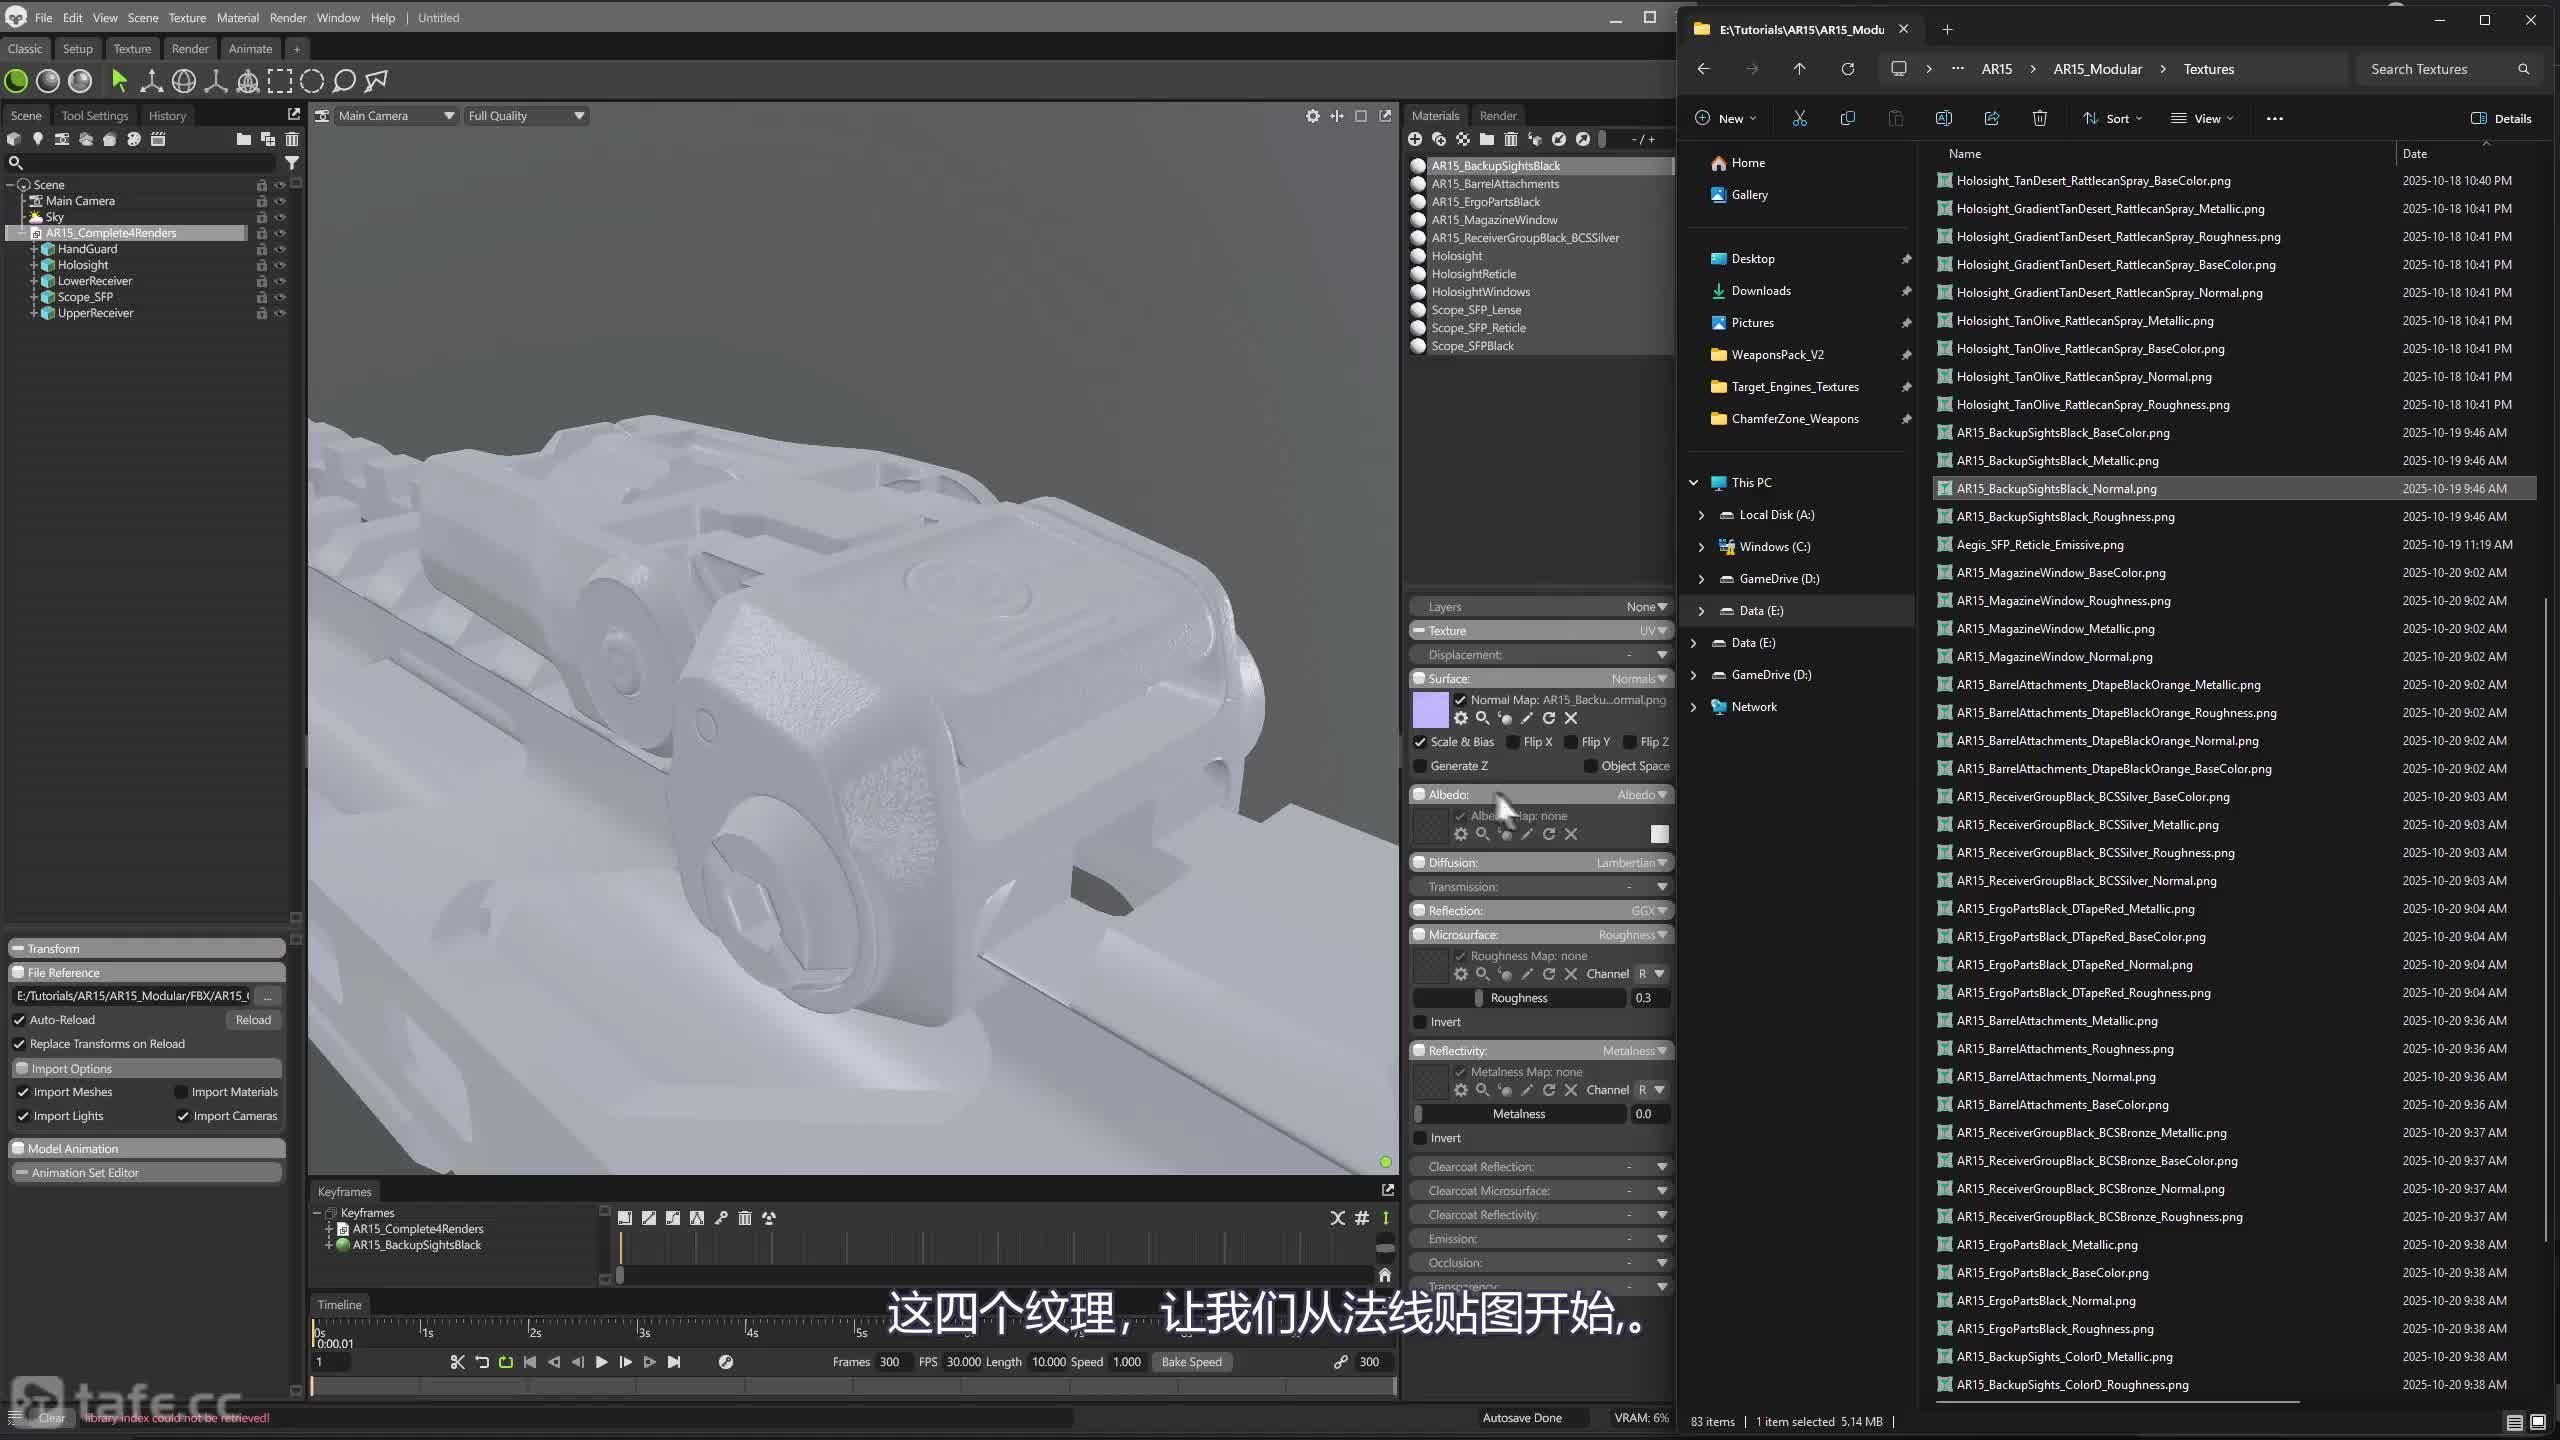This screenshot has height=1440, width=2560.
Task: Enable Import Materials checkbox
Action: pos(181,1092)
